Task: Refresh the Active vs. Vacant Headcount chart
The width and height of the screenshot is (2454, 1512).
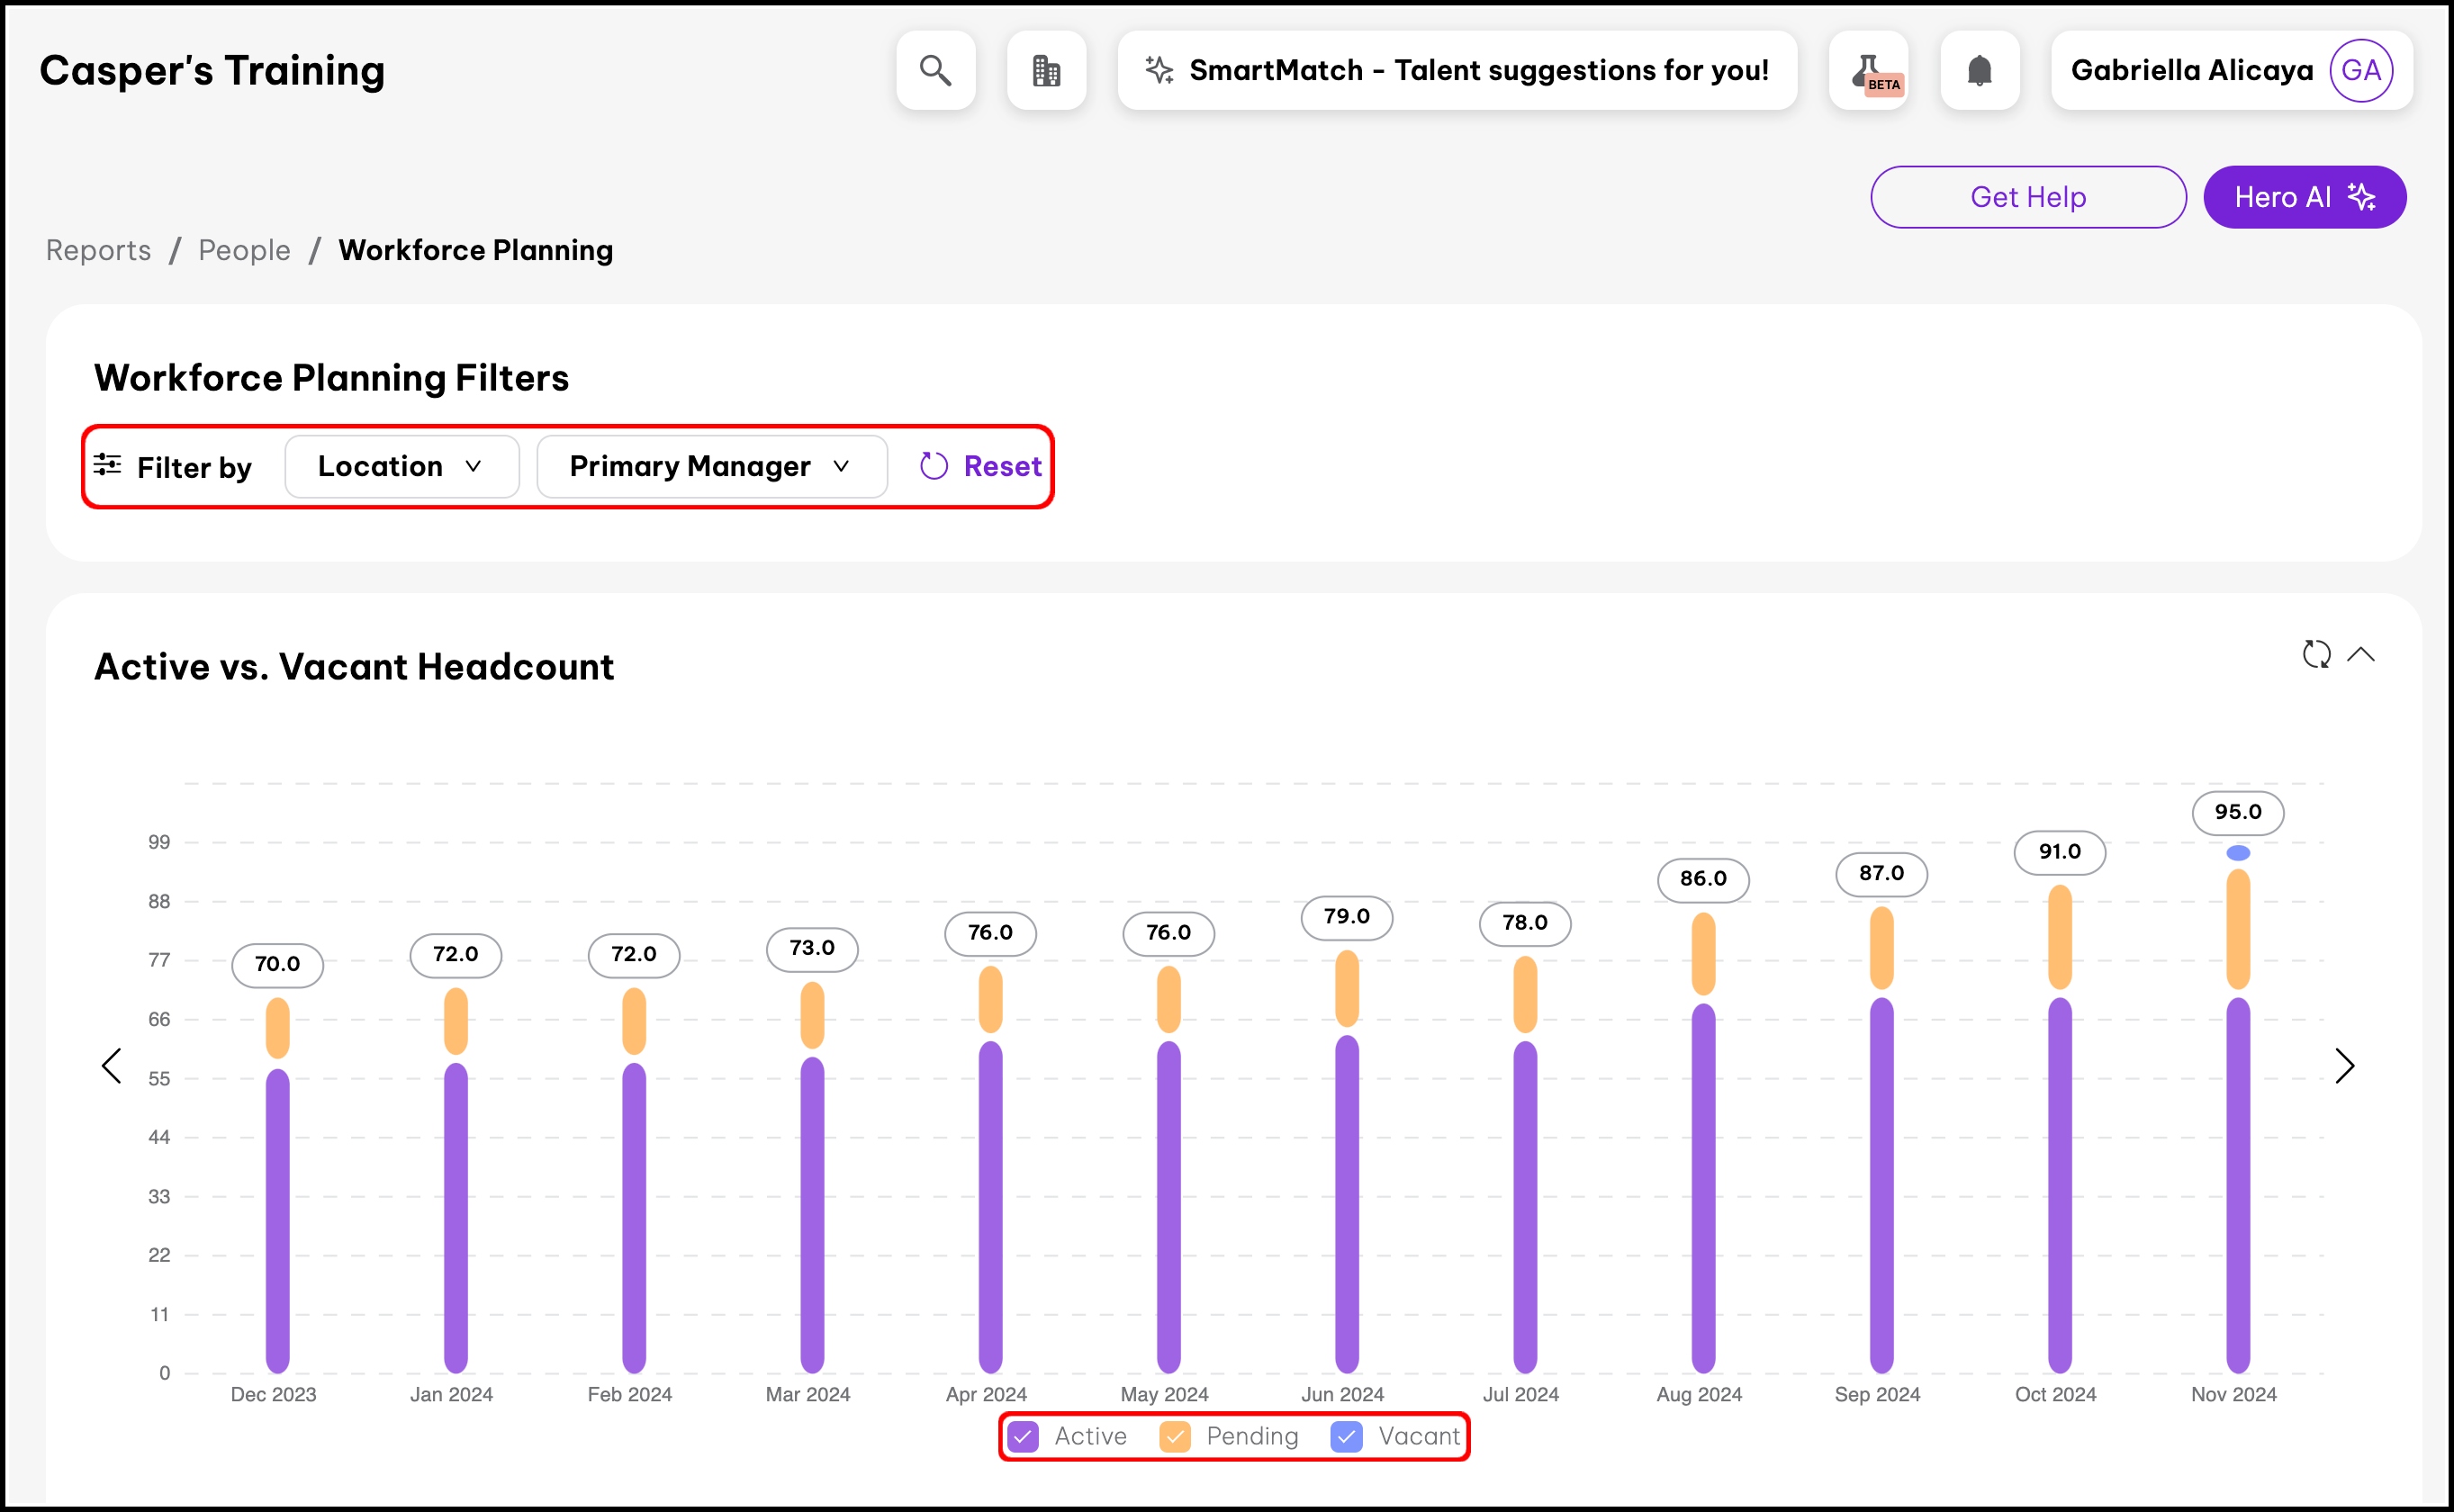Action: point(2316,654)
